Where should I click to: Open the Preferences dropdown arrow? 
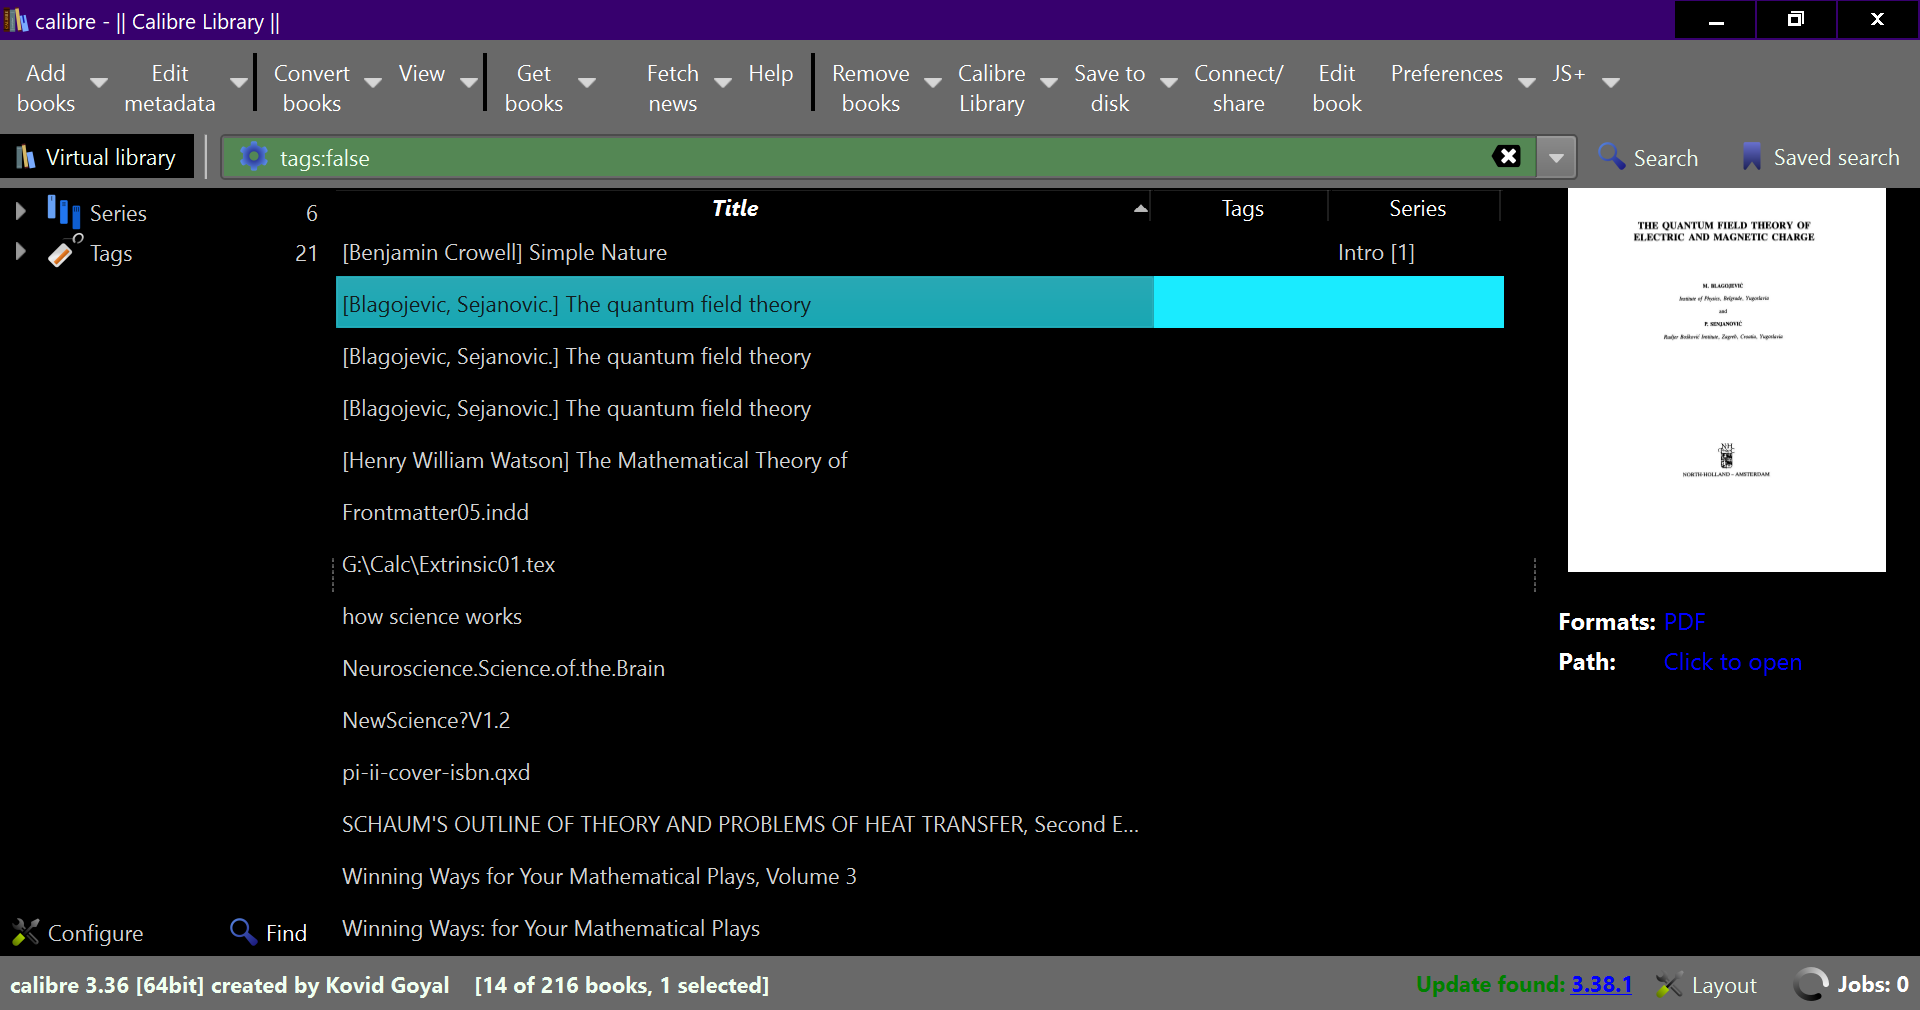(x=1527, y=83)
